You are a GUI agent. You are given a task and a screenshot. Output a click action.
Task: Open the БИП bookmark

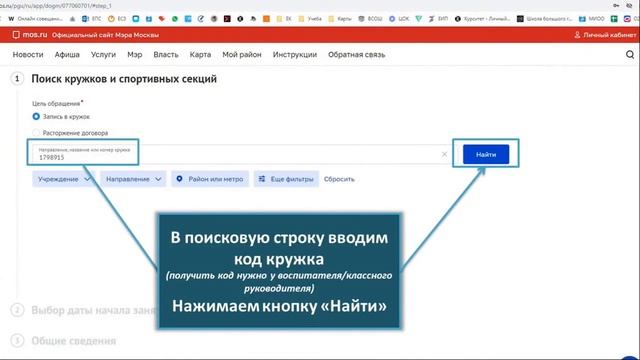pos(438,19)
